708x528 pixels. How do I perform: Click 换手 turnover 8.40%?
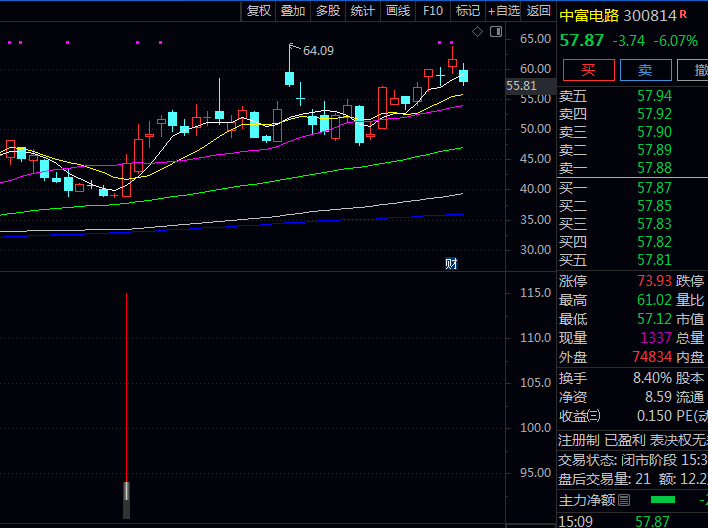(x=652, y=378)
